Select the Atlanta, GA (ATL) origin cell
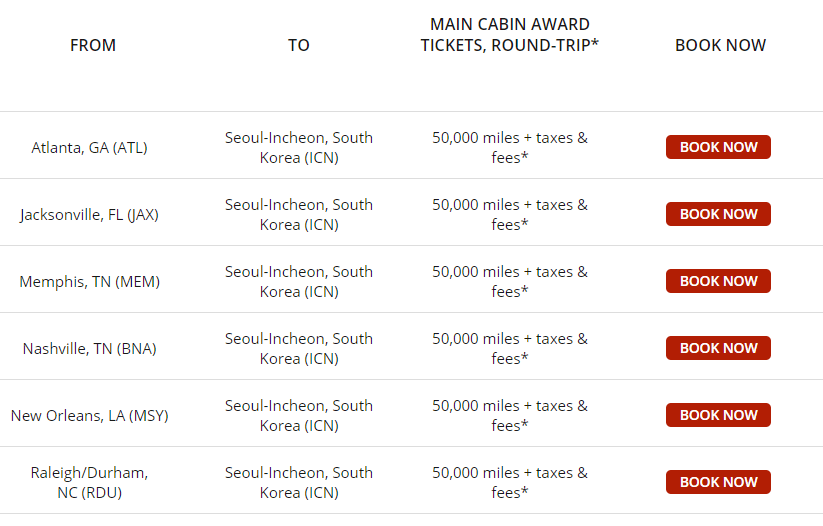Image resolution: width=823 pixels, height=526 pixels. tap(90, 147)
